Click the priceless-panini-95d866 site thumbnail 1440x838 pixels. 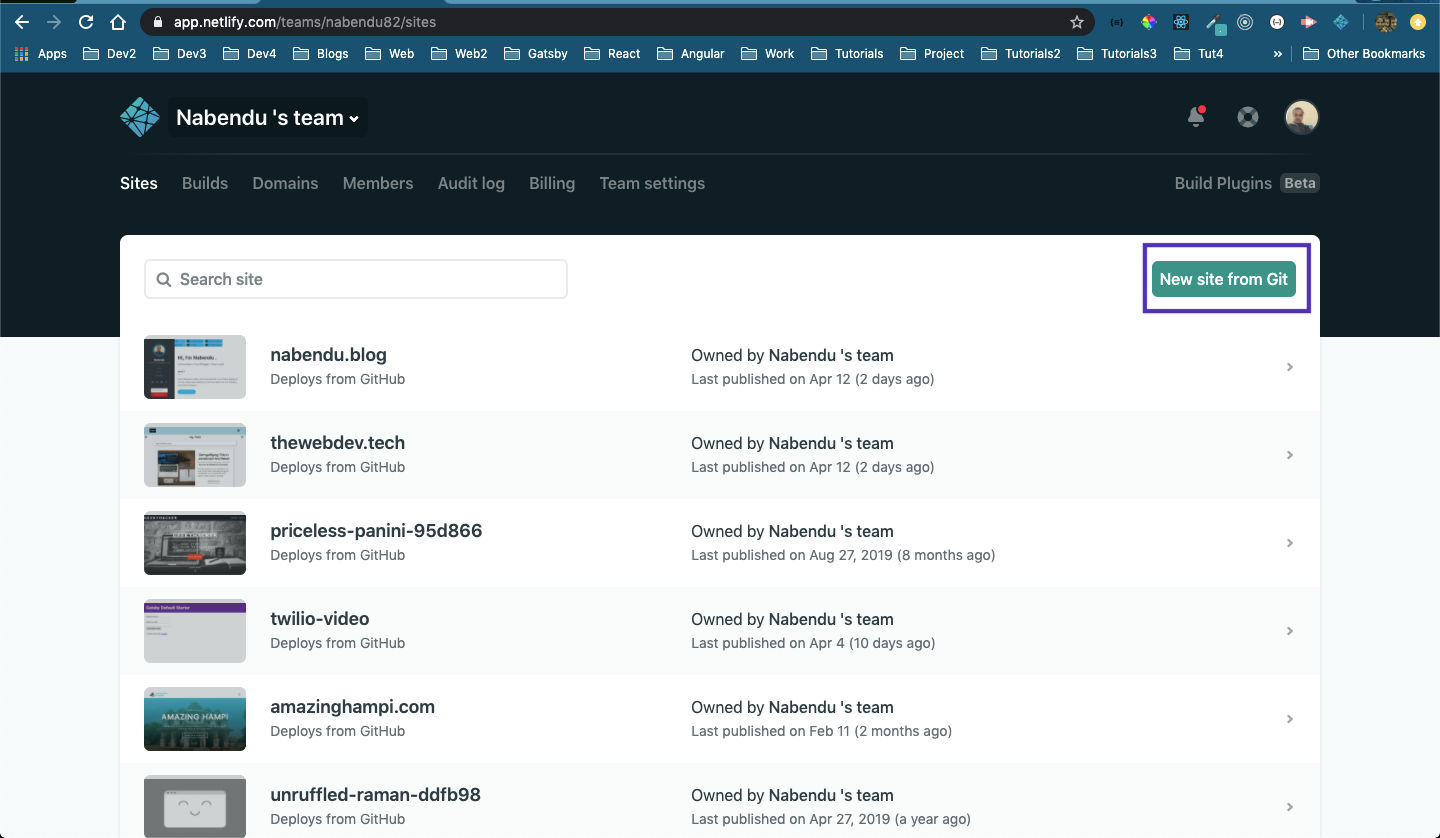[x=195, y=543]
